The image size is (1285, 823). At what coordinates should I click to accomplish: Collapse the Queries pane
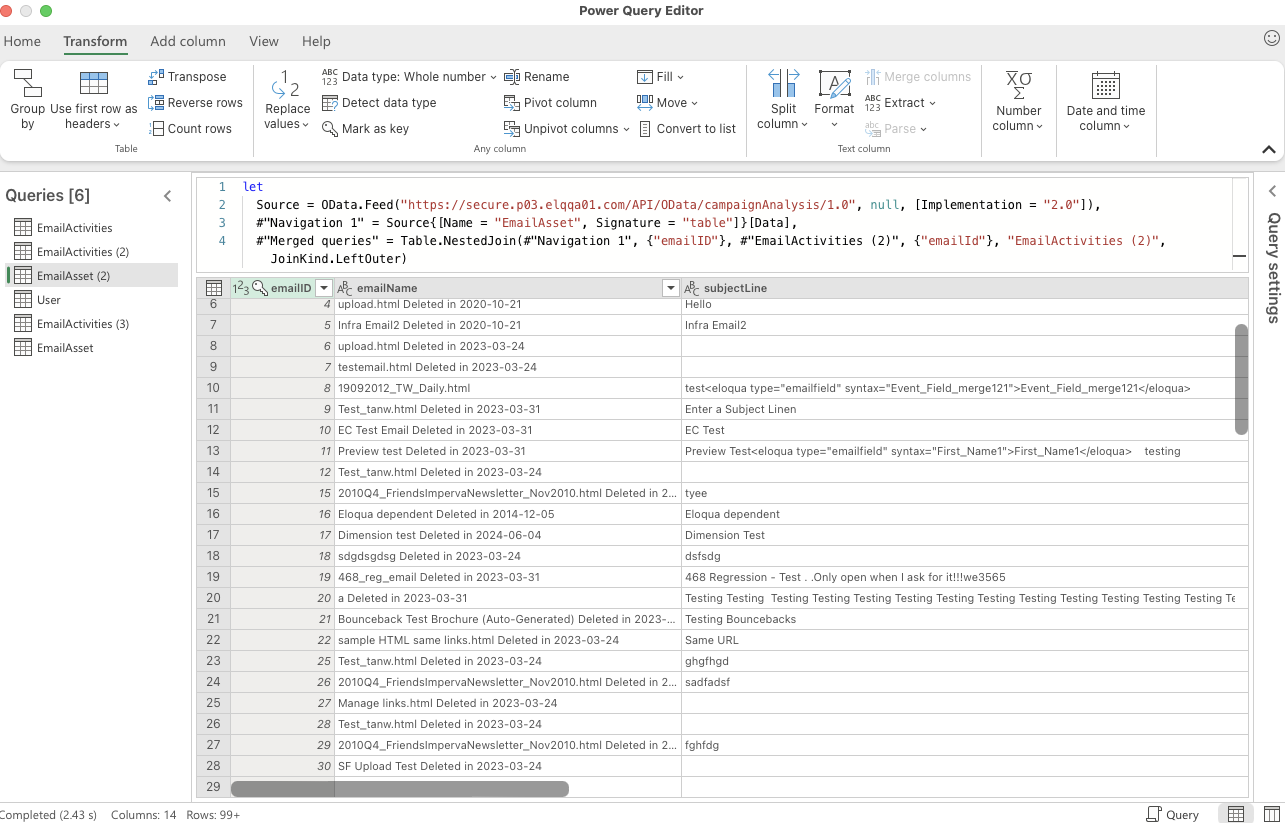pyautogui.click(x=168, y=196)
